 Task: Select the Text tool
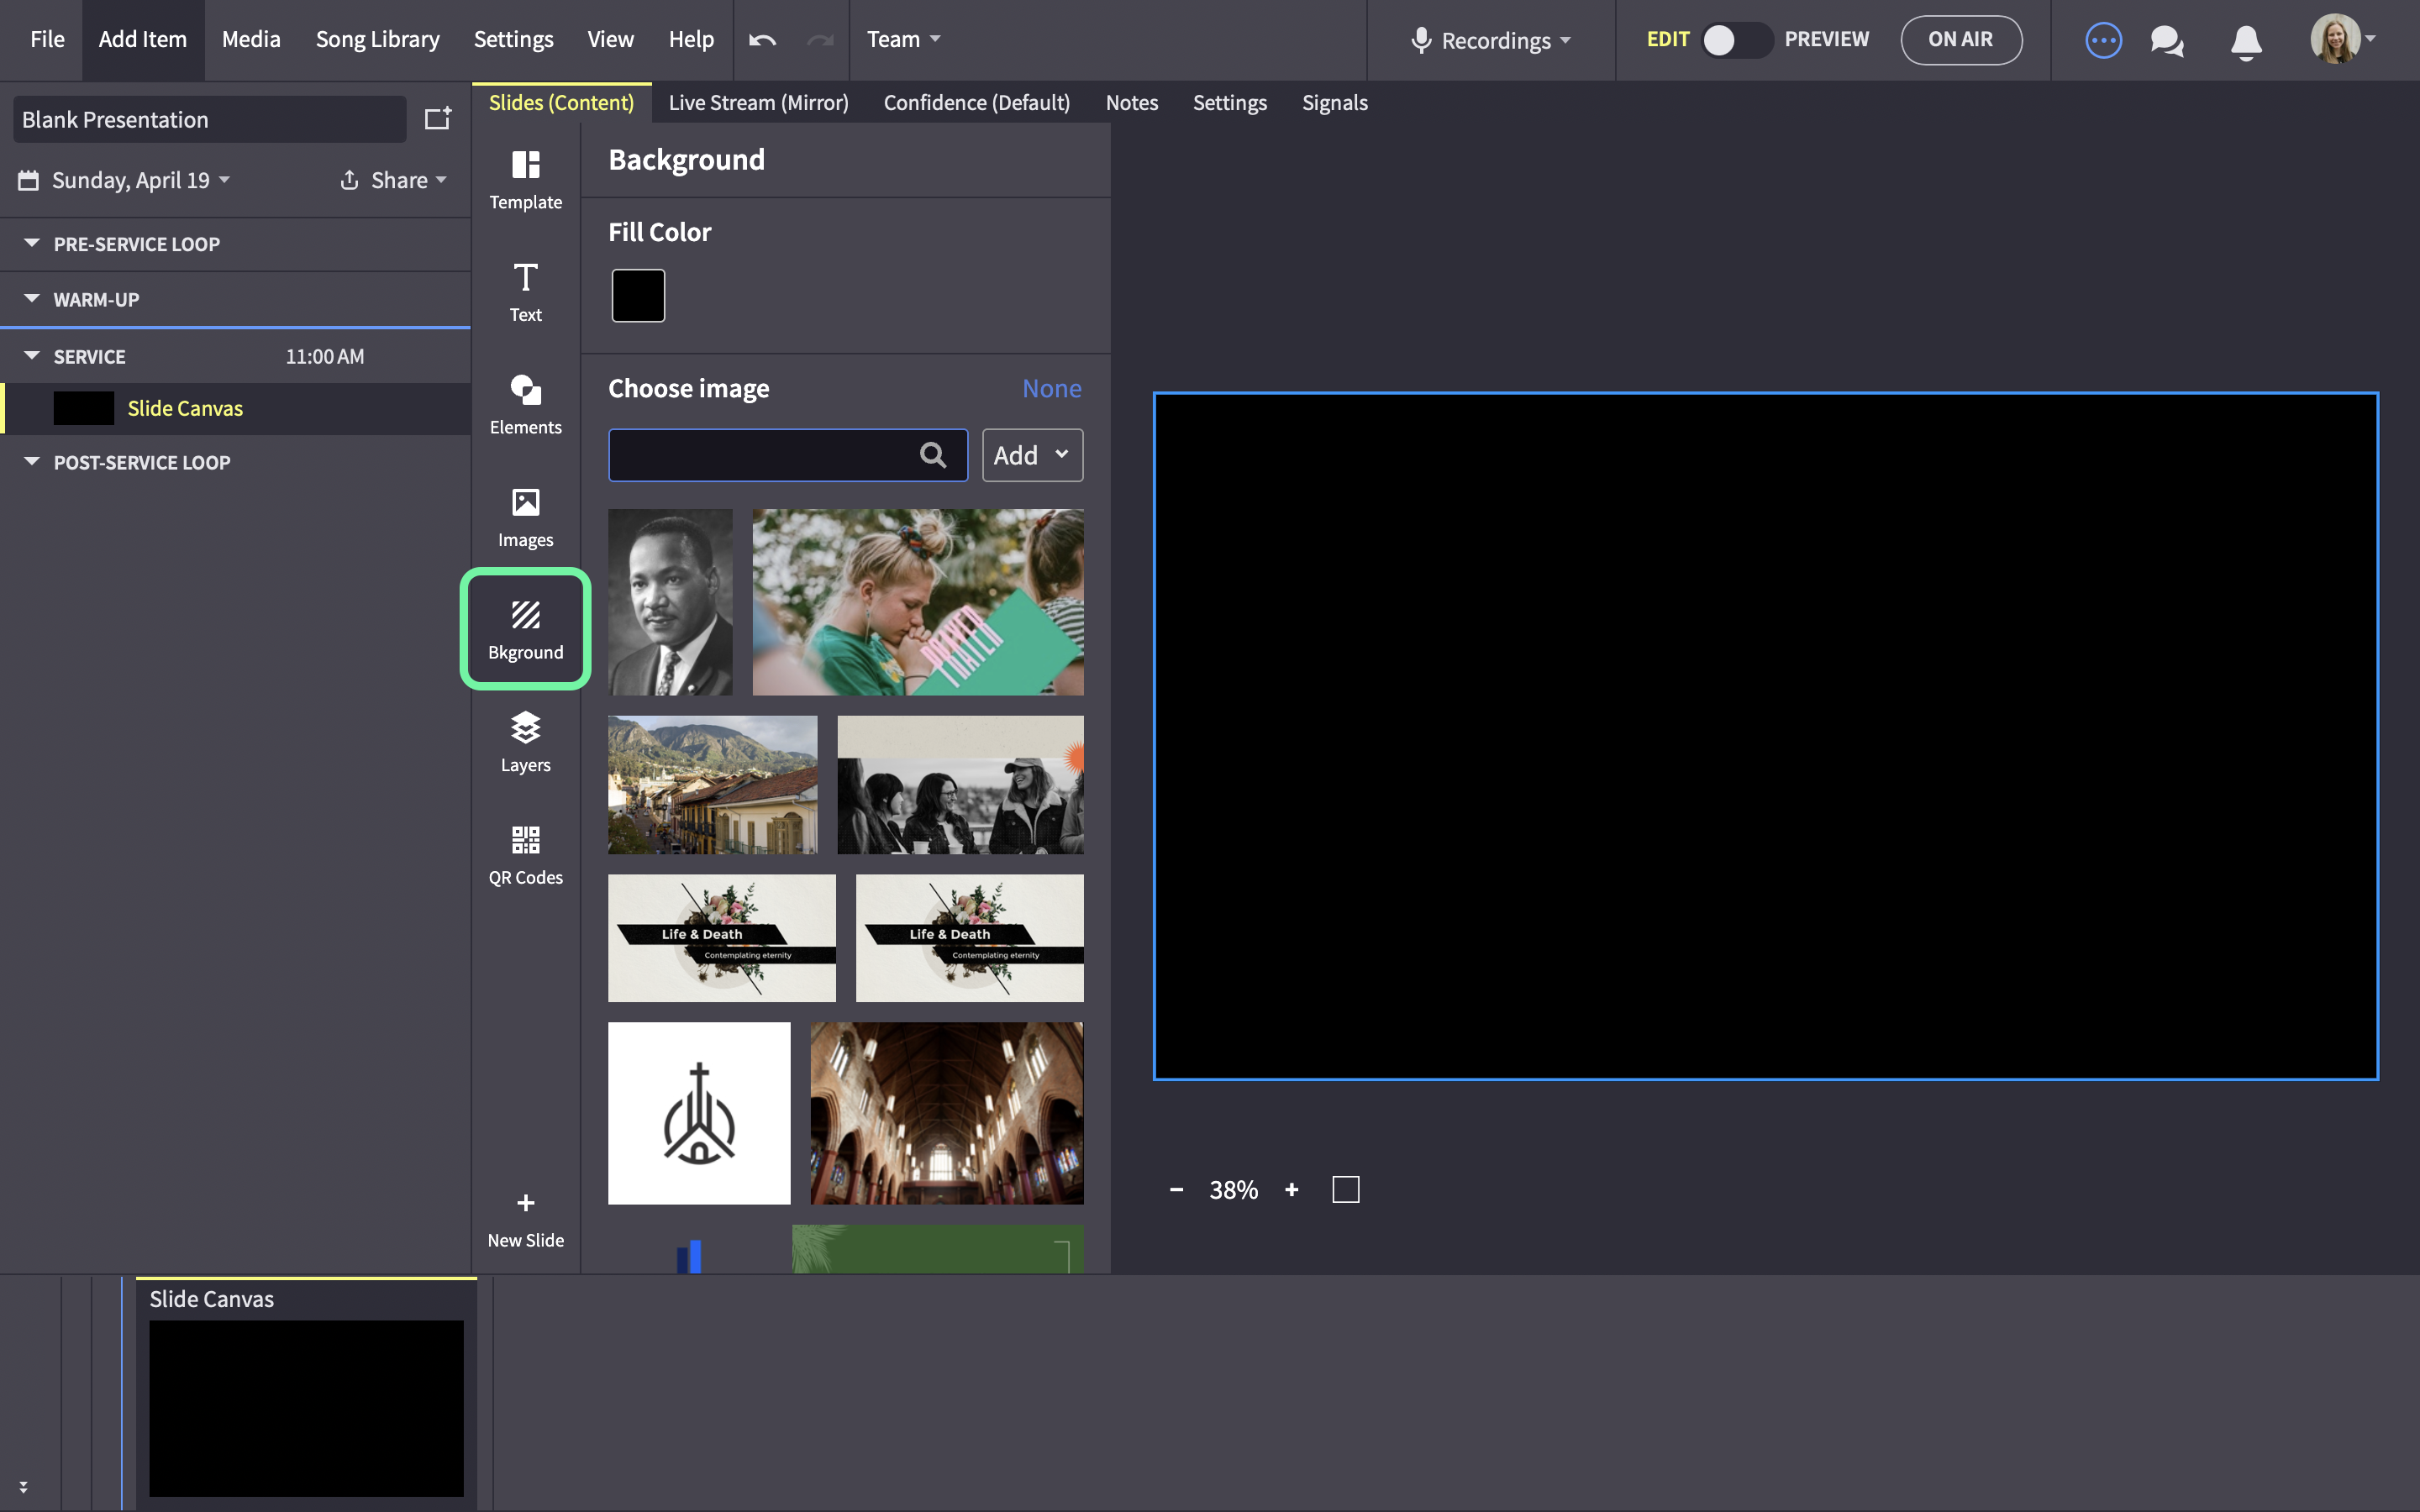pyautogui.click(x=525, y=293)
